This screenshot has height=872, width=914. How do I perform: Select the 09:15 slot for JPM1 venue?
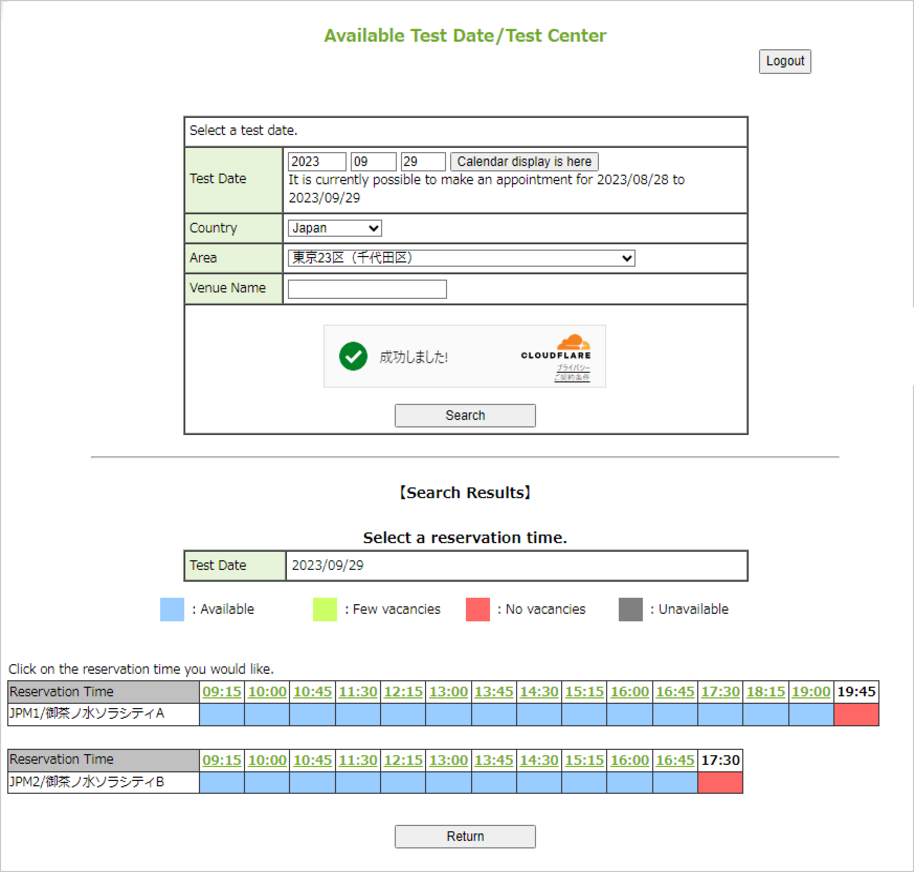[x=221, y=714]
